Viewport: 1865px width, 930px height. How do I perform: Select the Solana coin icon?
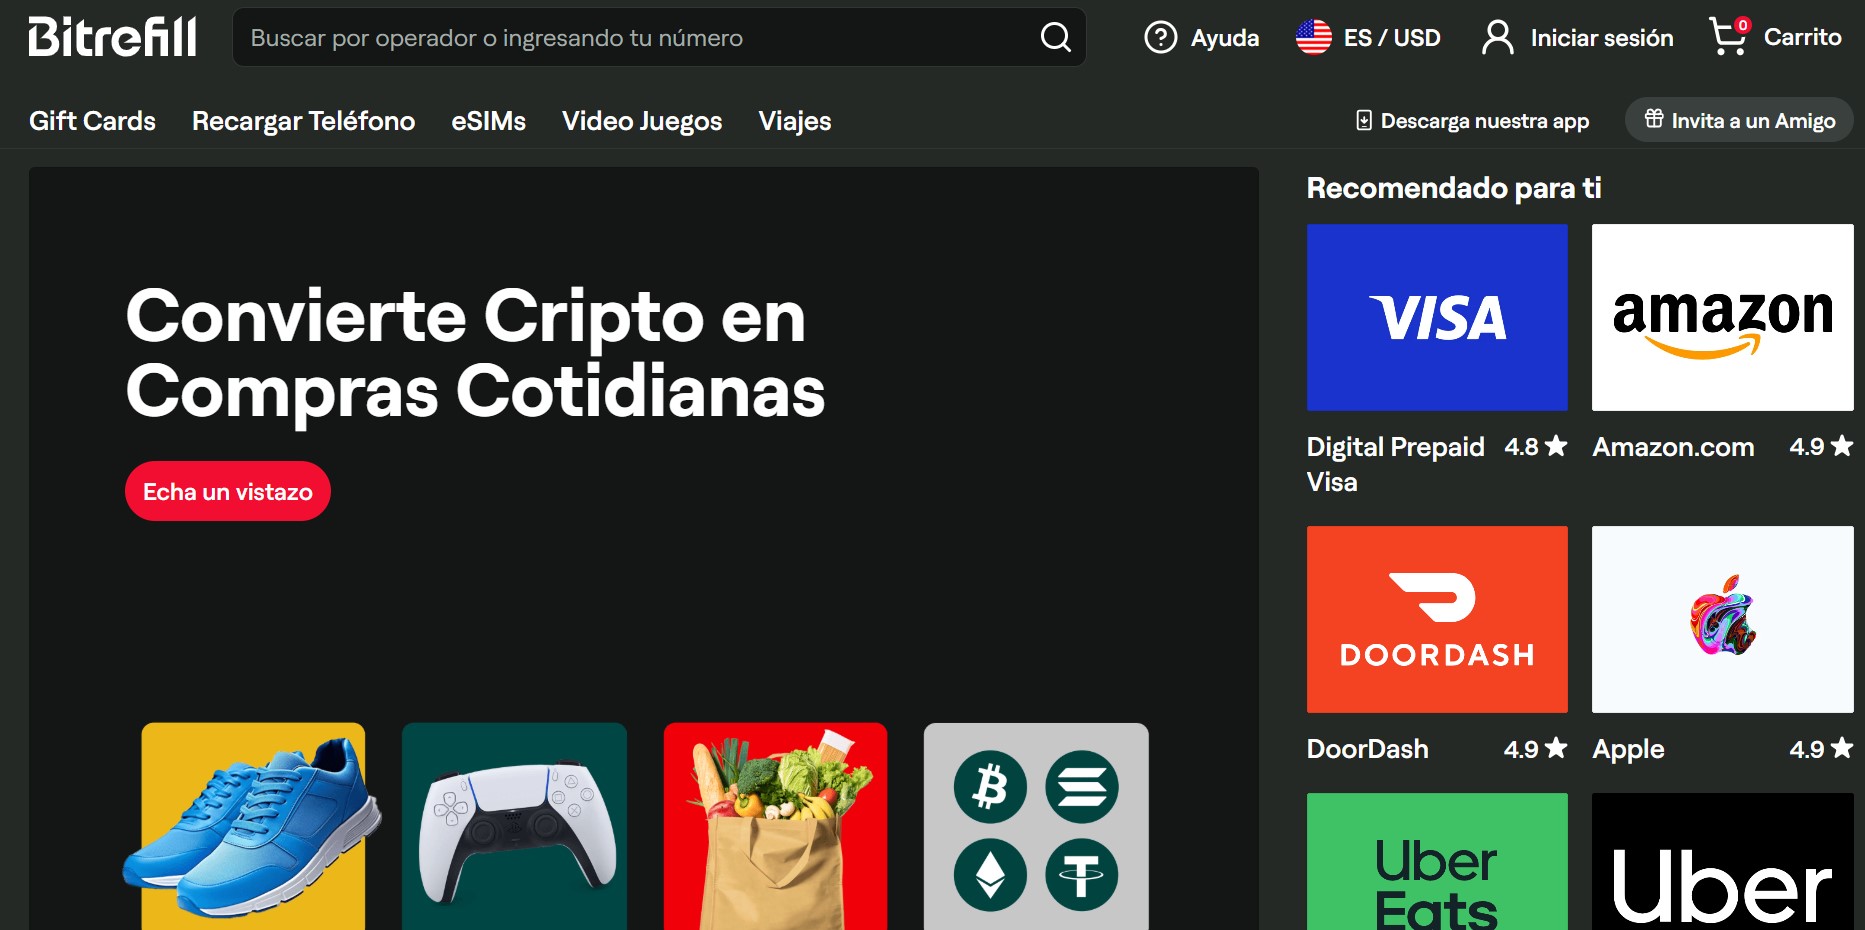pyautogui.click(x=1081, y=787)
